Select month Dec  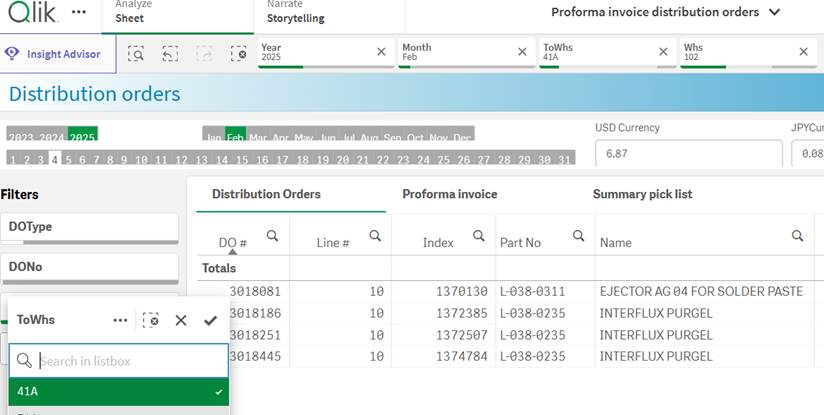tap(462, 134)
